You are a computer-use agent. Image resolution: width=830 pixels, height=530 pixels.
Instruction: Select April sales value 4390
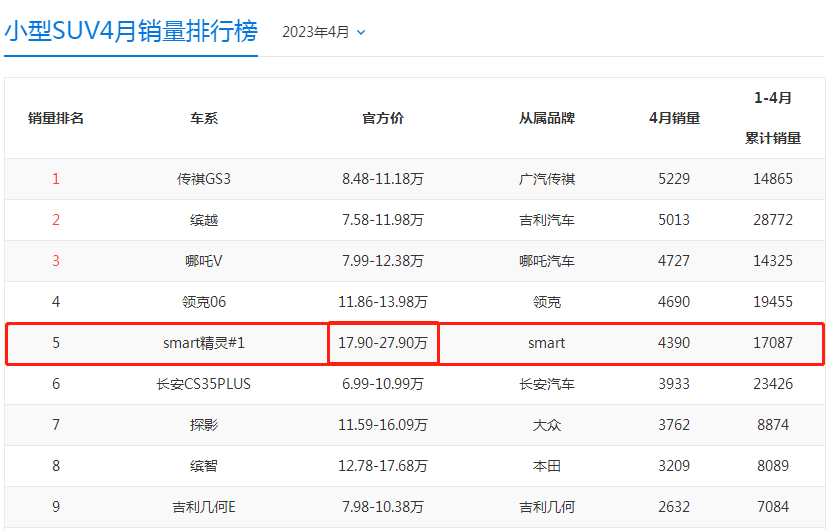click(x=674, y=343)
